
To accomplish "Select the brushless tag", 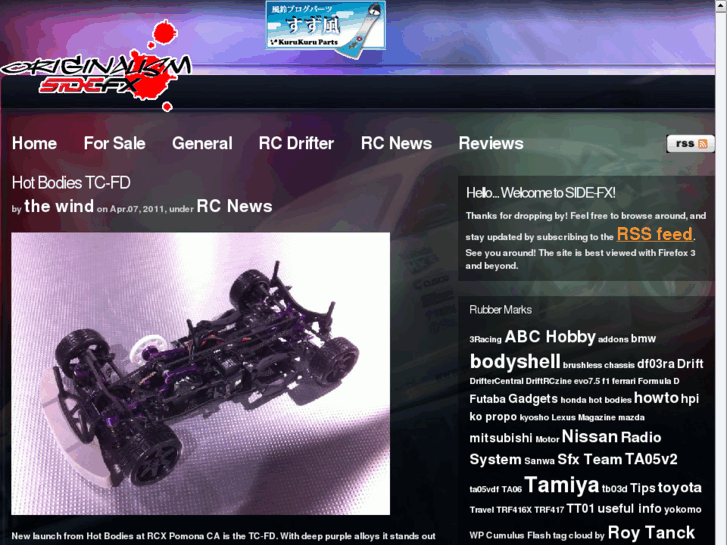I will (582, 365).
